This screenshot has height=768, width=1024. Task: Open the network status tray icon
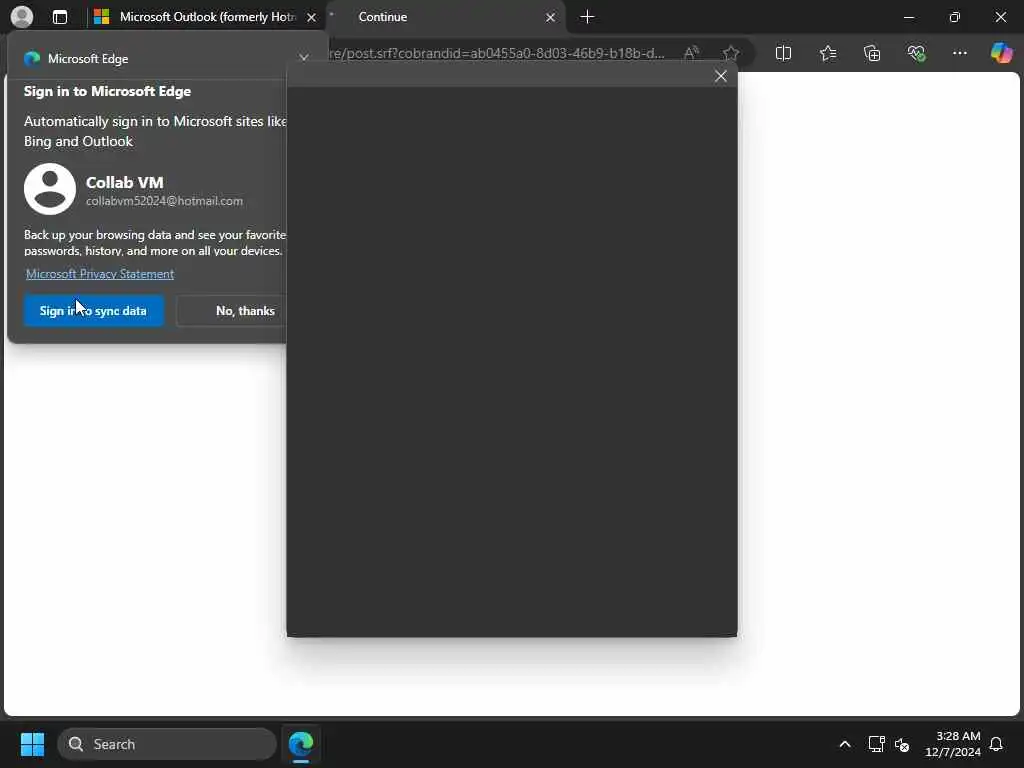pyautogui.click(x=876, y=744)
